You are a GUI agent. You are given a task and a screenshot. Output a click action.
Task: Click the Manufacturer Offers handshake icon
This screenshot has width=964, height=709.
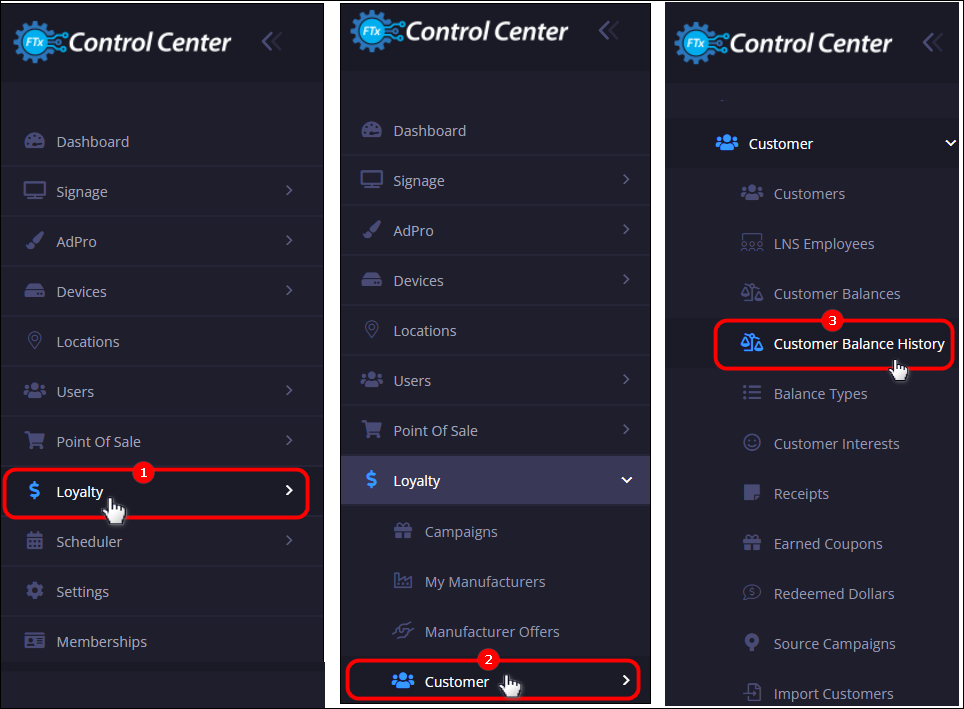coord(403,630)
